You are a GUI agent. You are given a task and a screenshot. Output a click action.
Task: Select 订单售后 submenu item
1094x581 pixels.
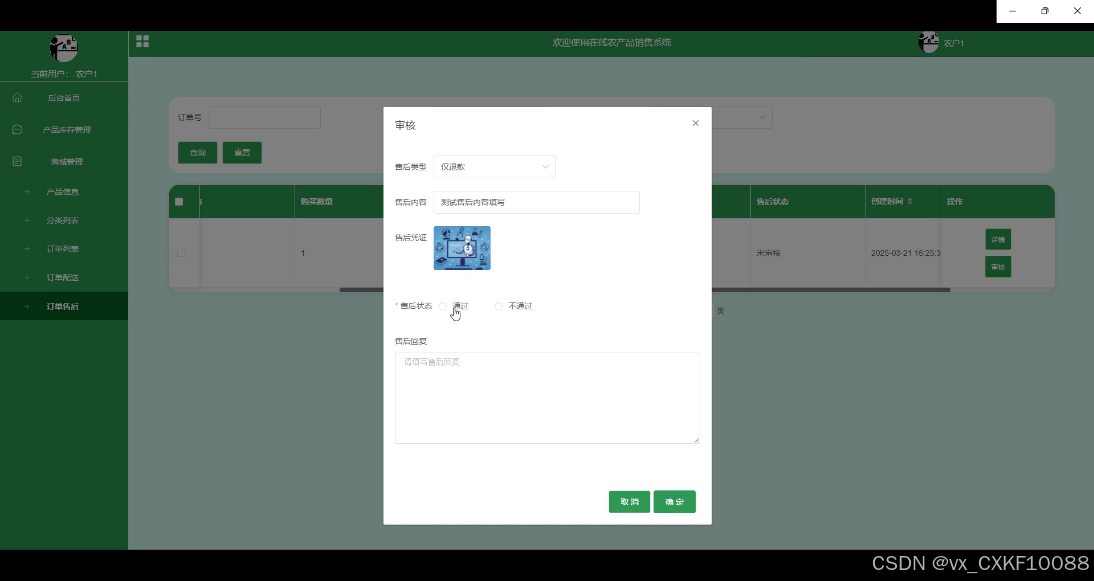point(63,306)
